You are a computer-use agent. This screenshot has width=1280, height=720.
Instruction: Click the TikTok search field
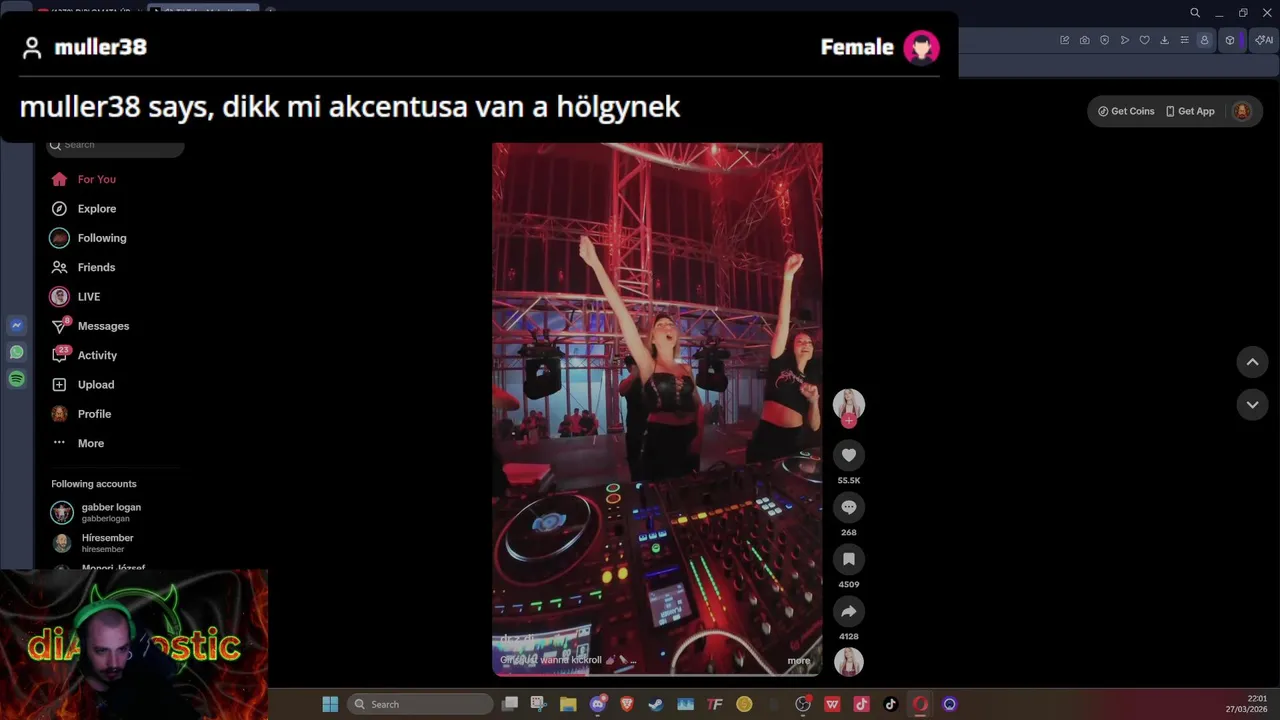(x=115, y=145)
